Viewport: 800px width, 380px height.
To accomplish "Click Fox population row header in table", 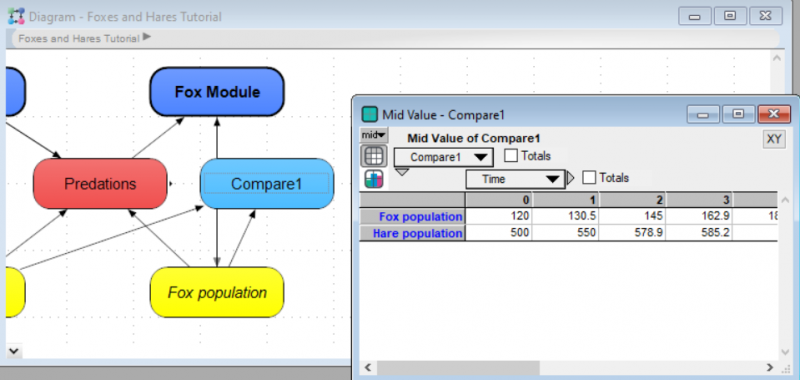I will [x=412, y=216].
